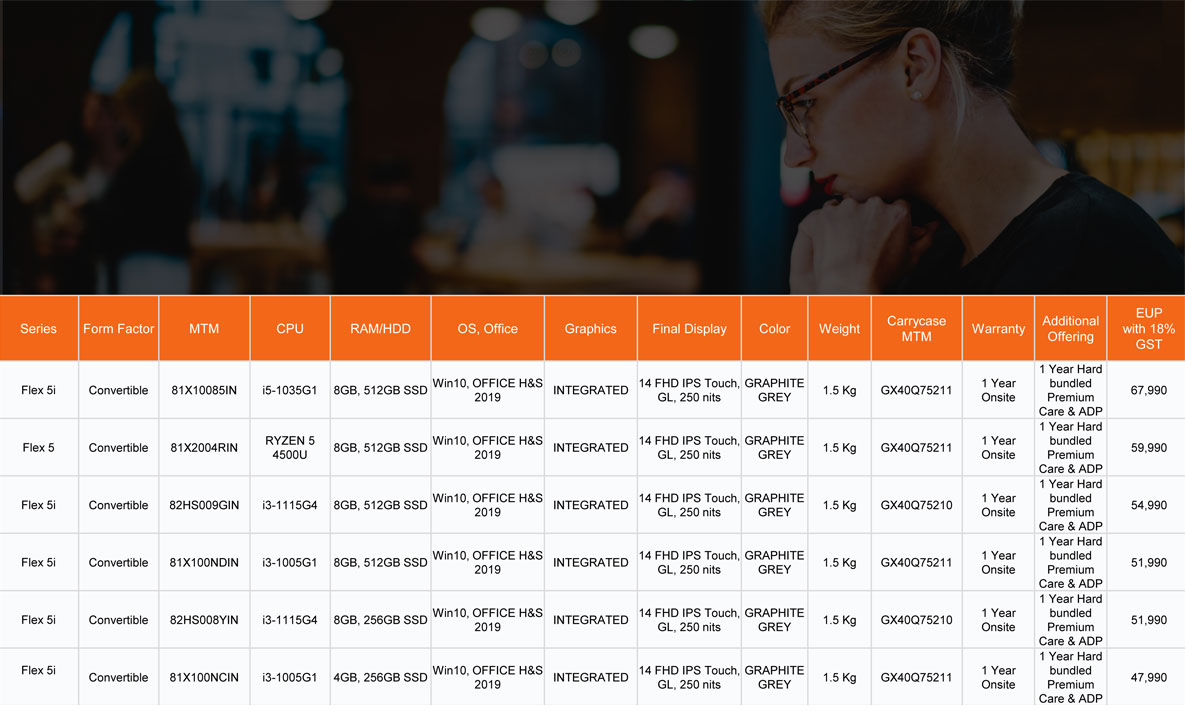
Task: Click the Series column header
Action: [39, 328]
